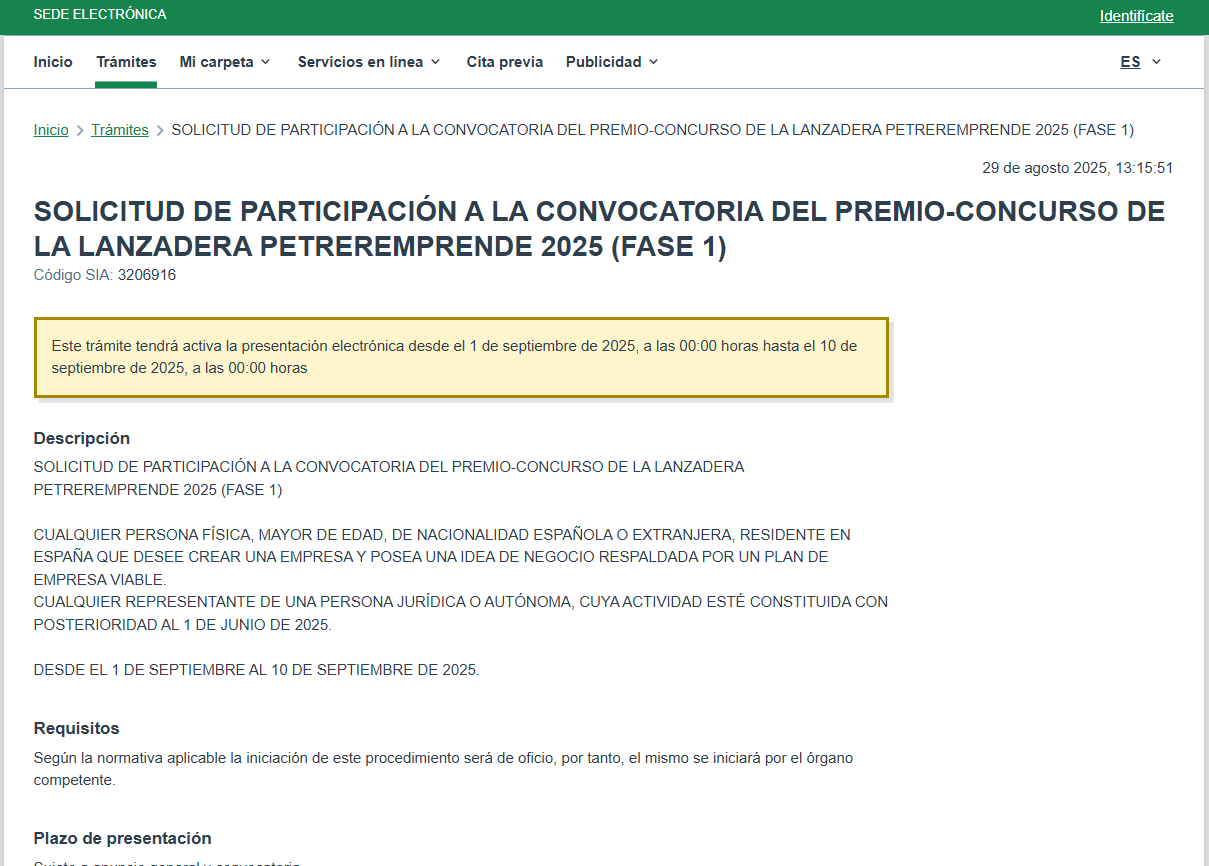Click breadcrumb arrow after Trámites
This screenshot has height=866, width=1209.
160,131
